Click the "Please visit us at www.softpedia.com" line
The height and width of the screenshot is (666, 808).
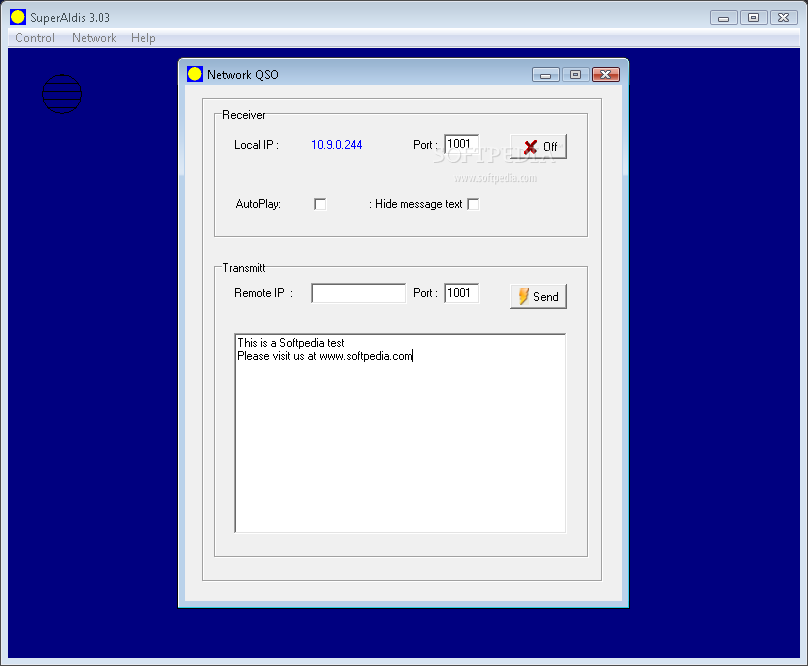point(325,356)
